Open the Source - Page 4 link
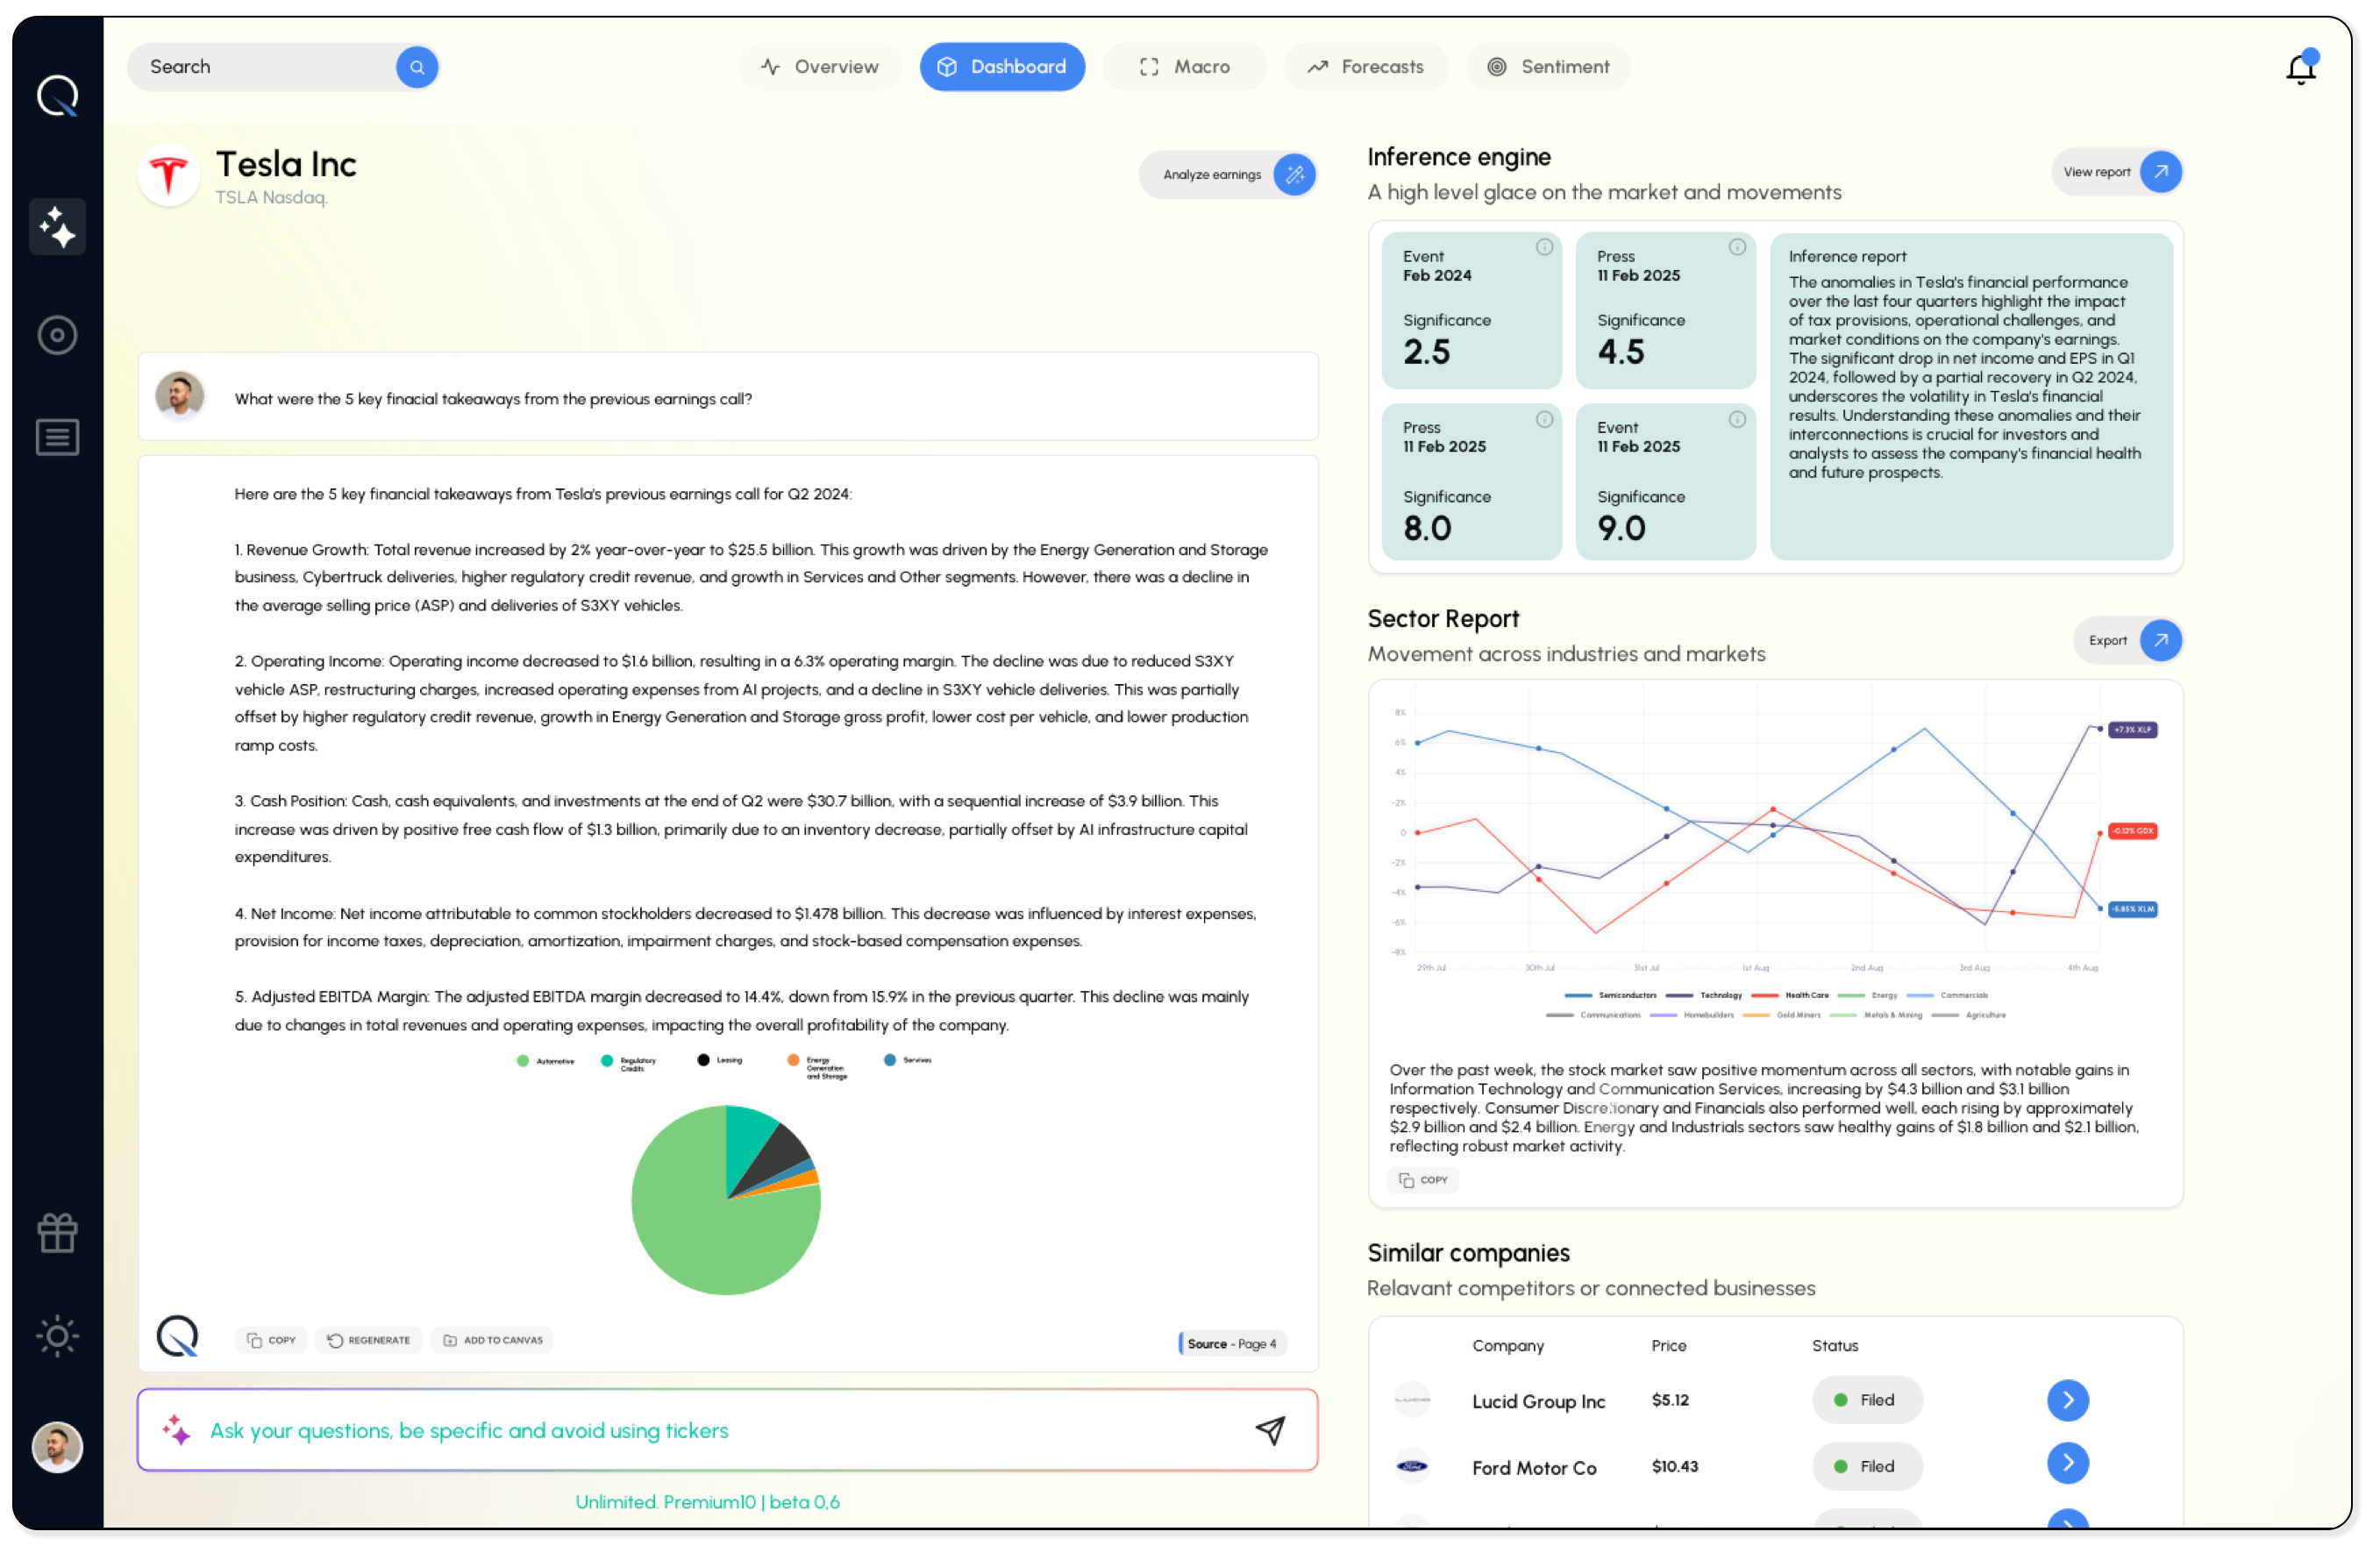This screenshot has height=1546, width=2380. coord(1232,1344)
